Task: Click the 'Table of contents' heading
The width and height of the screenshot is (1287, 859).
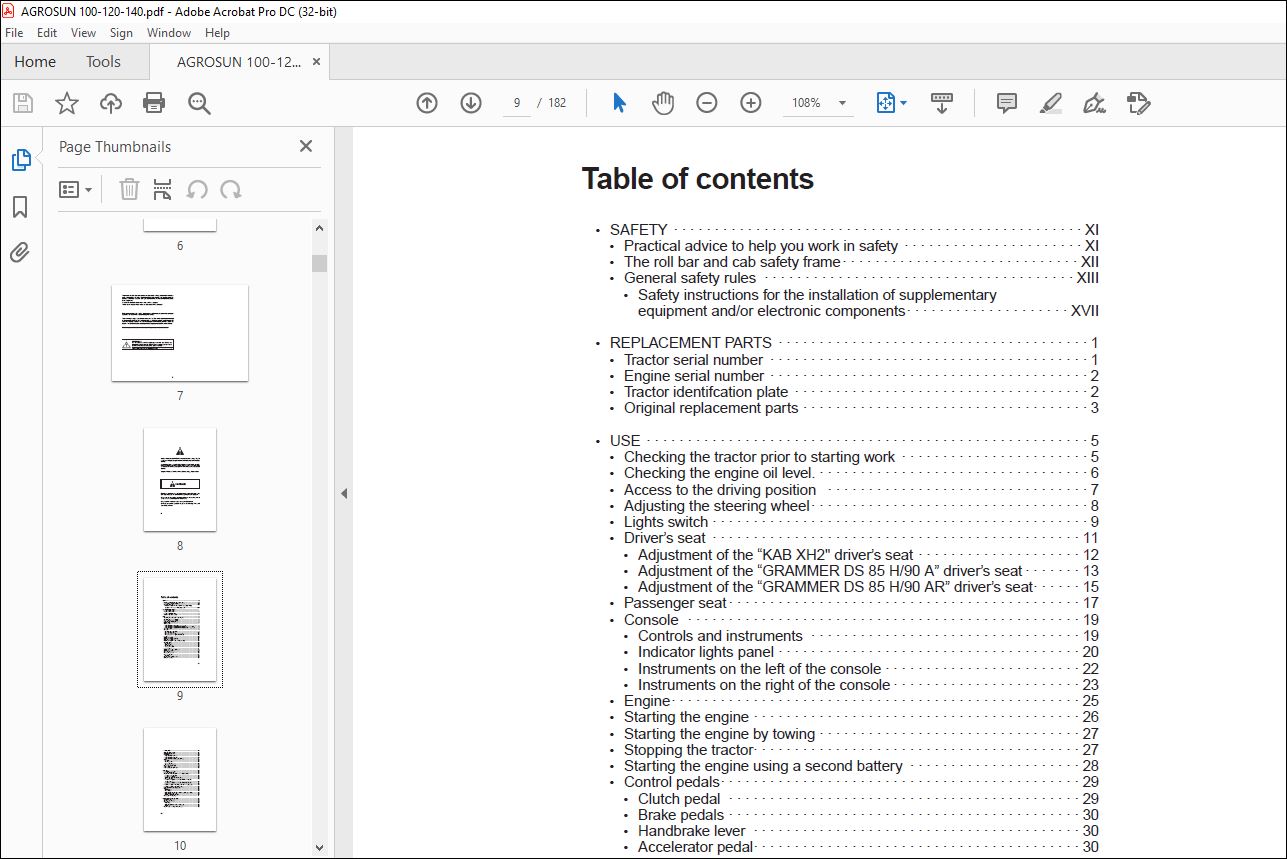Action: click(698, 179)
